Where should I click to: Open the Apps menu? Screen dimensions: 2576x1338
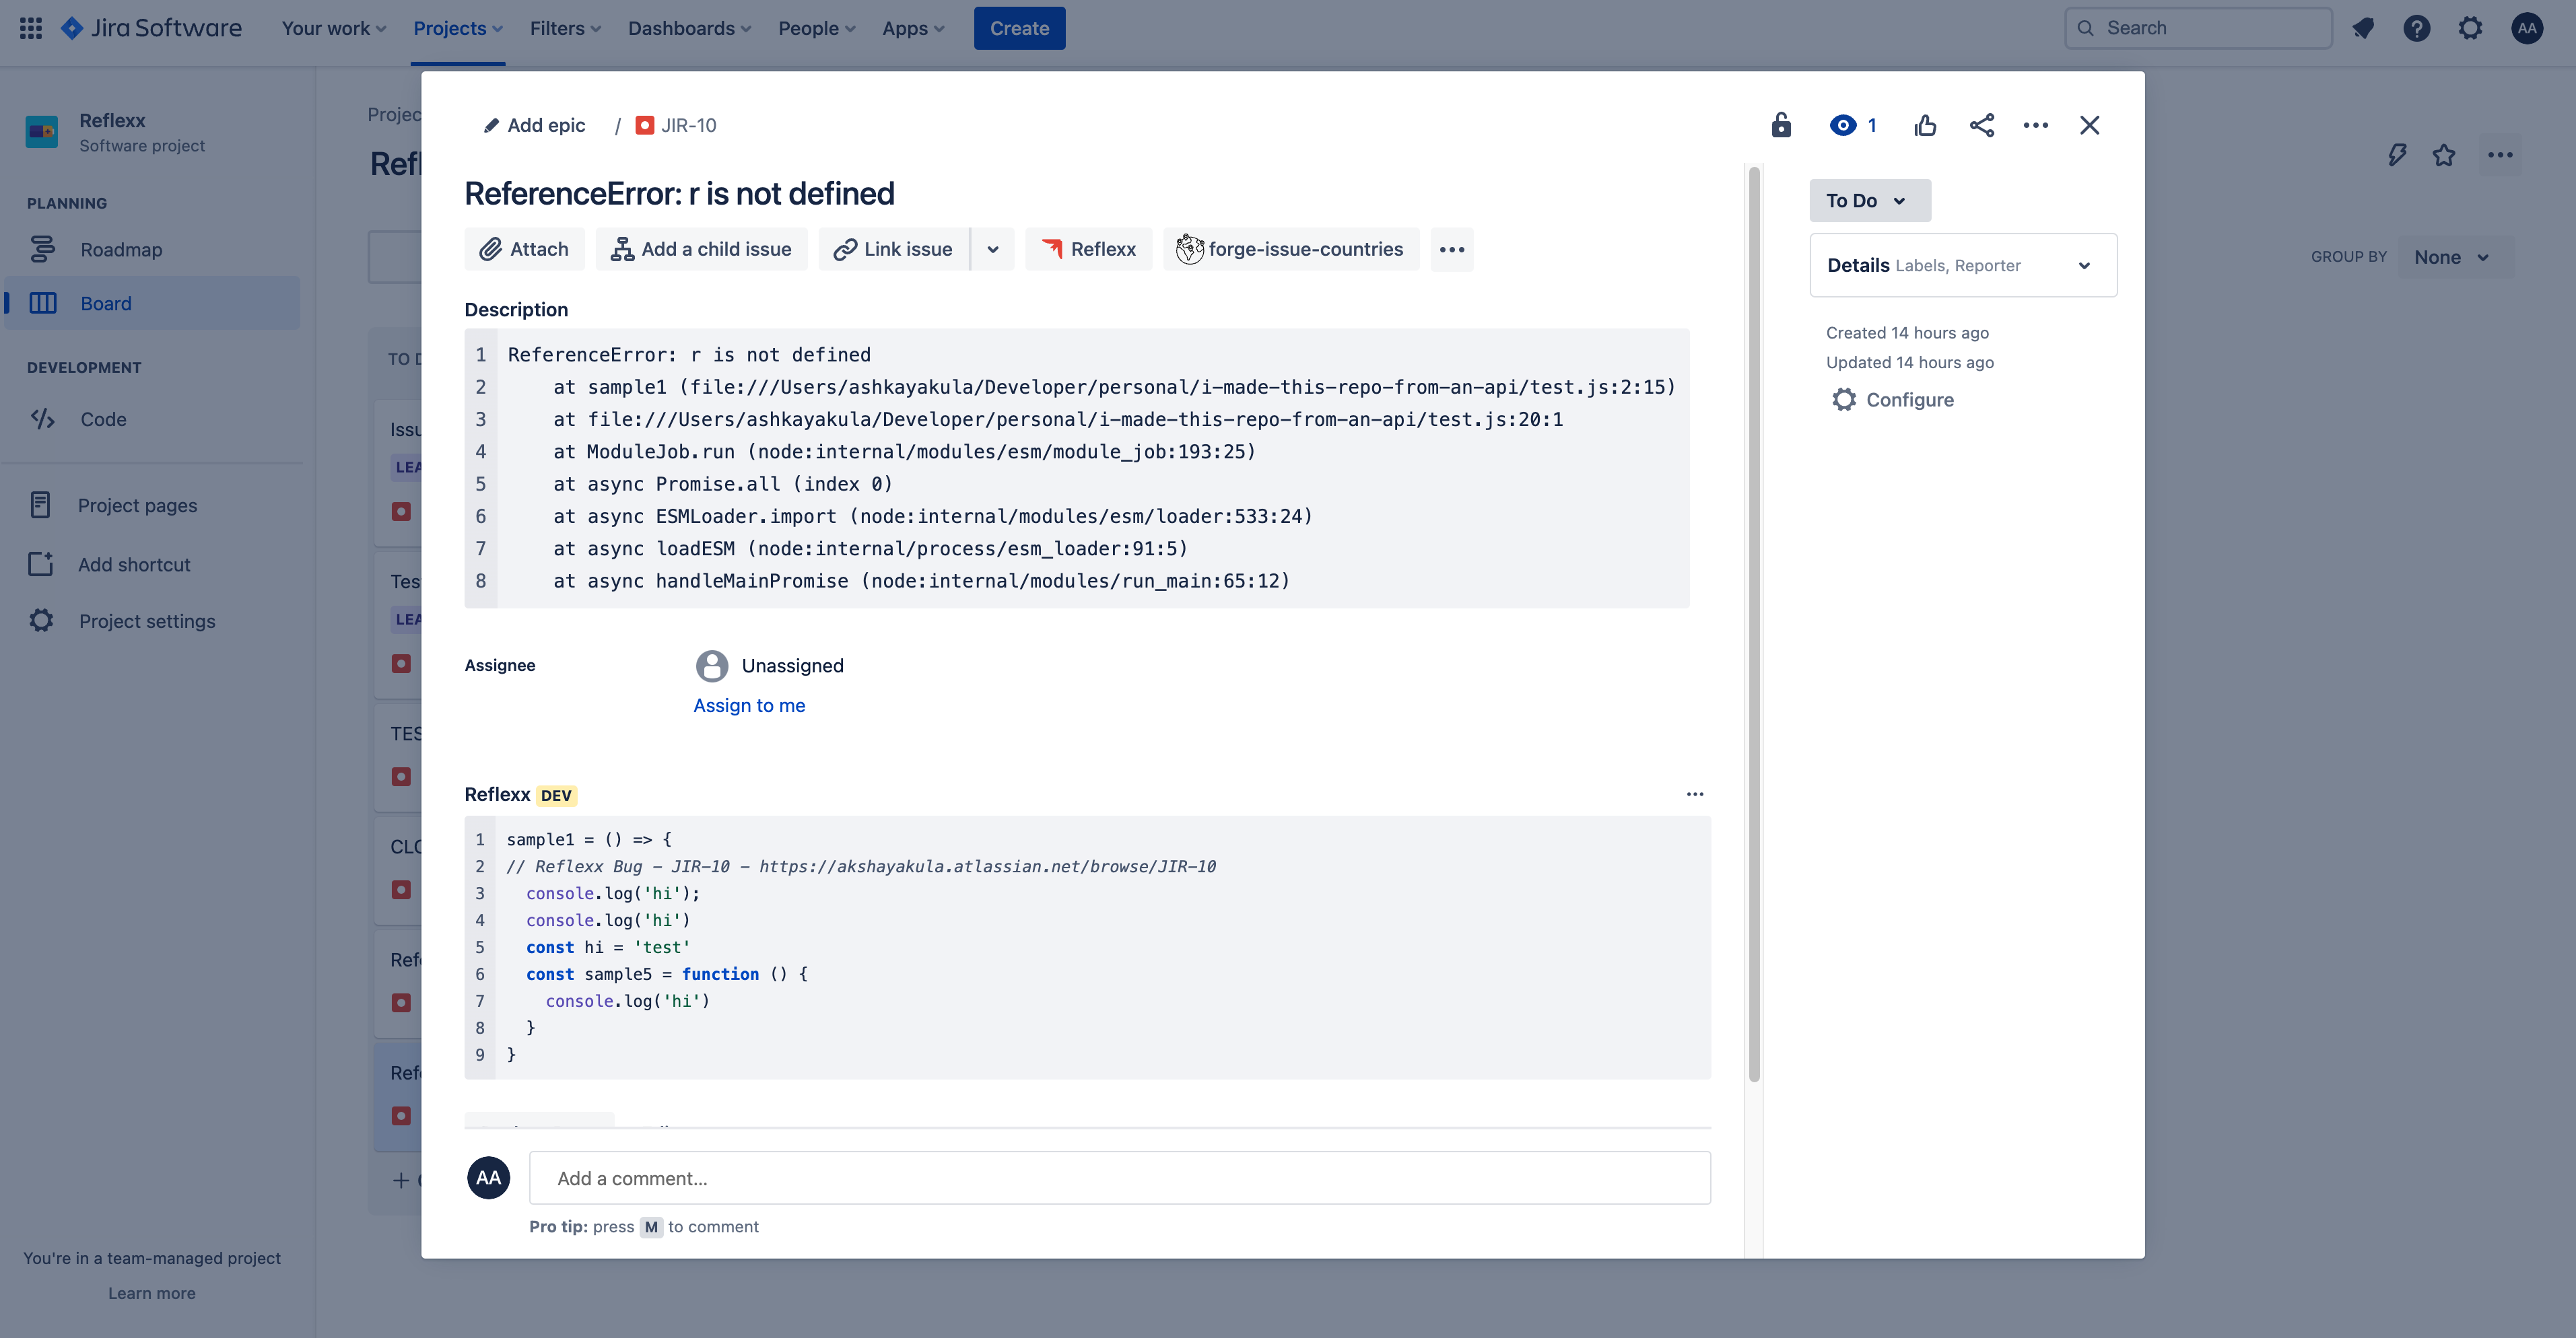click(x=913, y=28)
